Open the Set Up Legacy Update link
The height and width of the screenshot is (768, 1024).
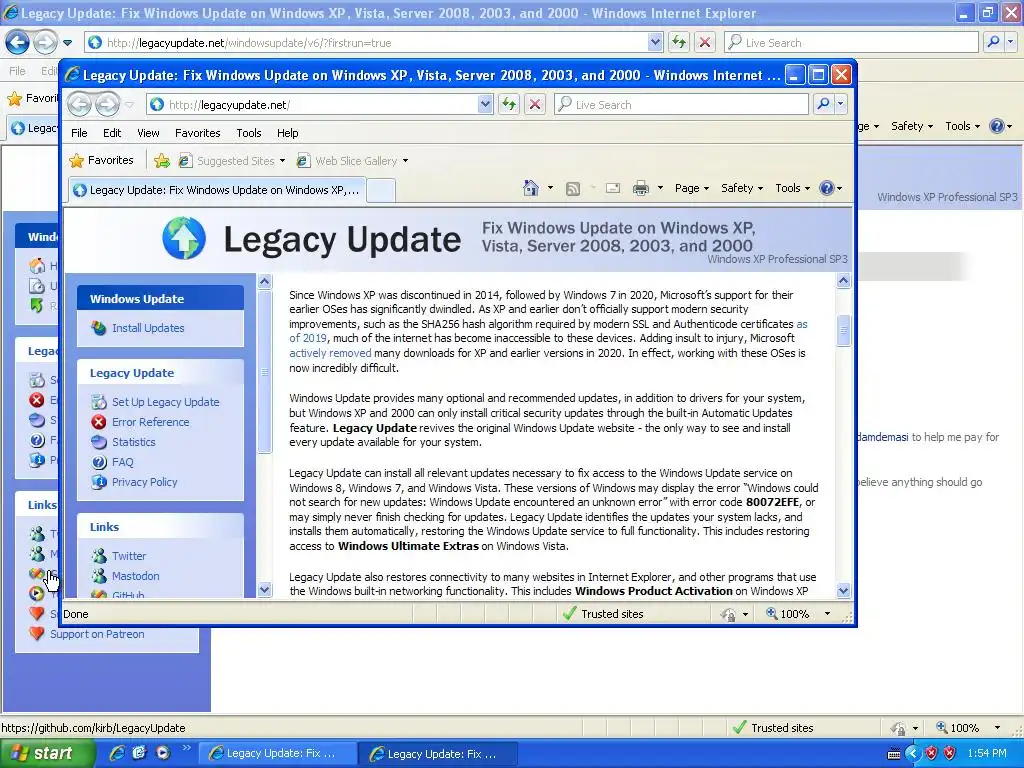(165, 402)
